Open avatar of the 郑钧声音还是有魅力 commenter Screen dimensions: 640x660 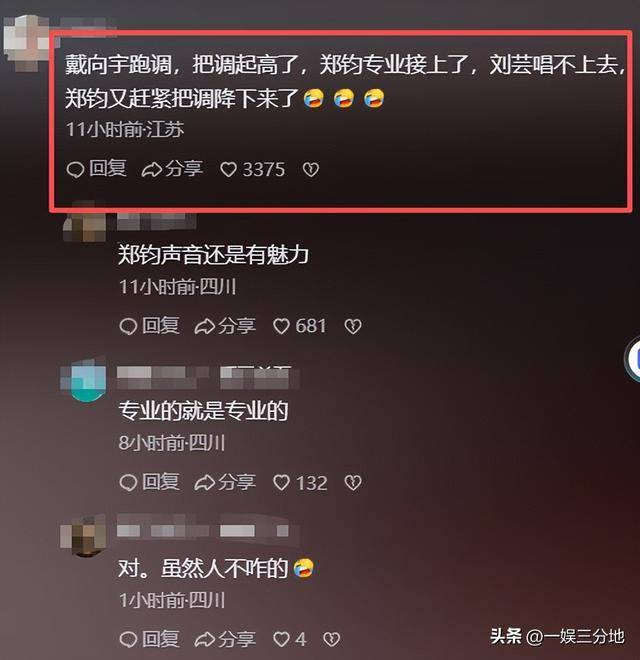tap(86, 223)
